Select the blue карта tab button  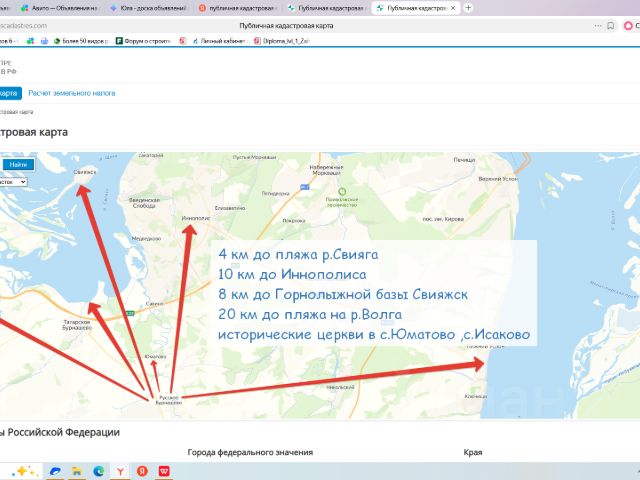9,93
